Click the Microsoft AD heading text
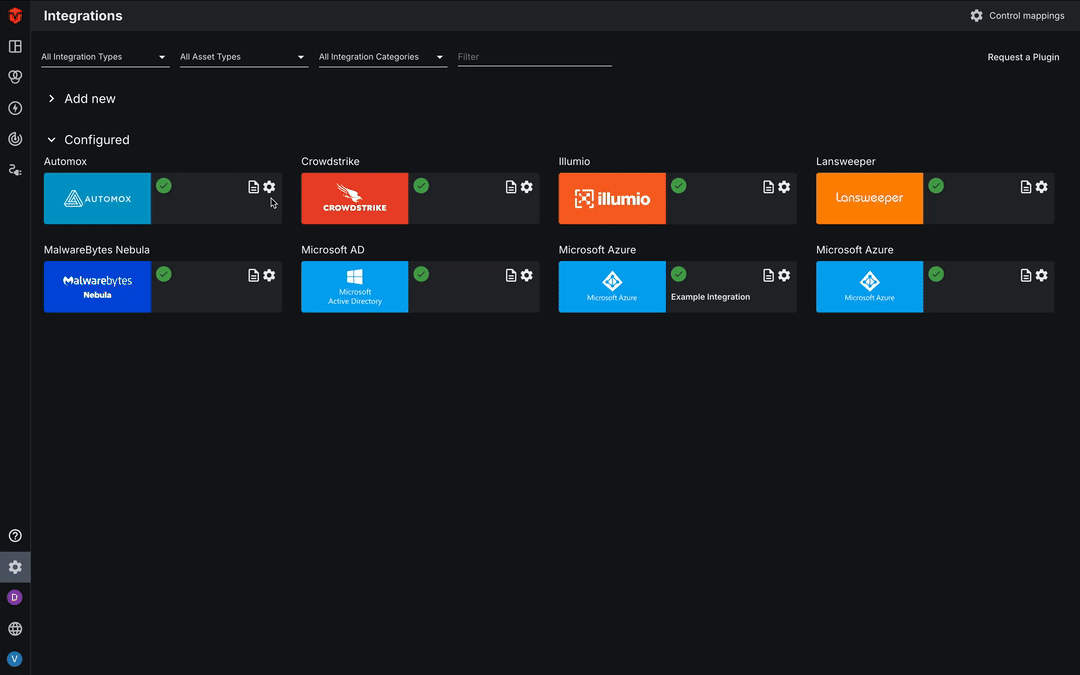This screenshot has width=1080, height=675. tap(333, 250)
